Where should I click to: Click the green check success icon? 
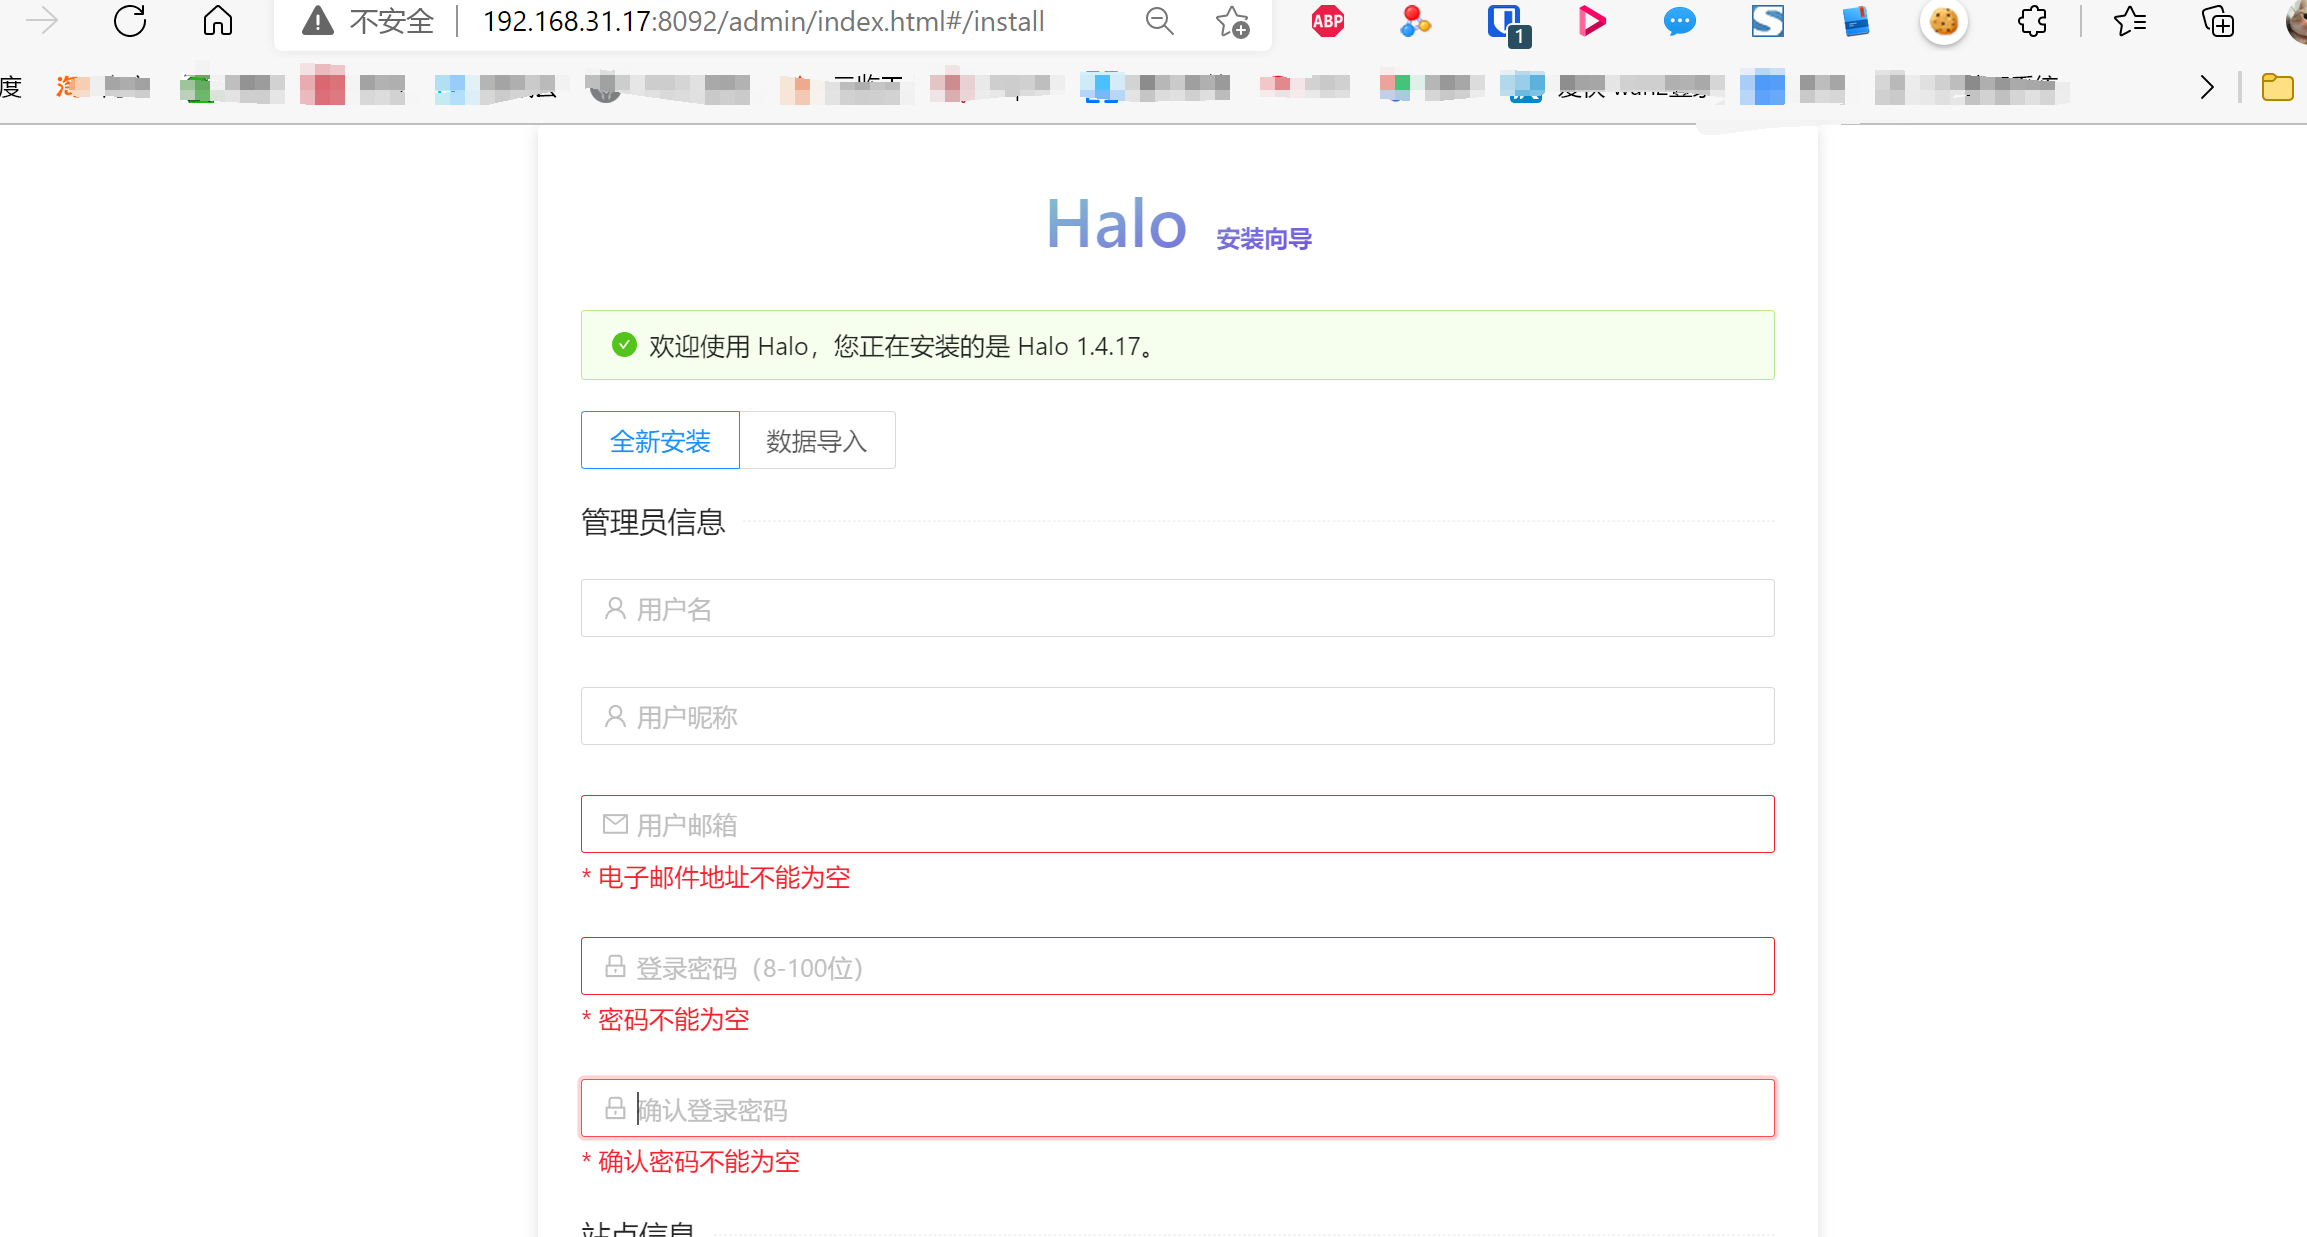pos(624,345)
